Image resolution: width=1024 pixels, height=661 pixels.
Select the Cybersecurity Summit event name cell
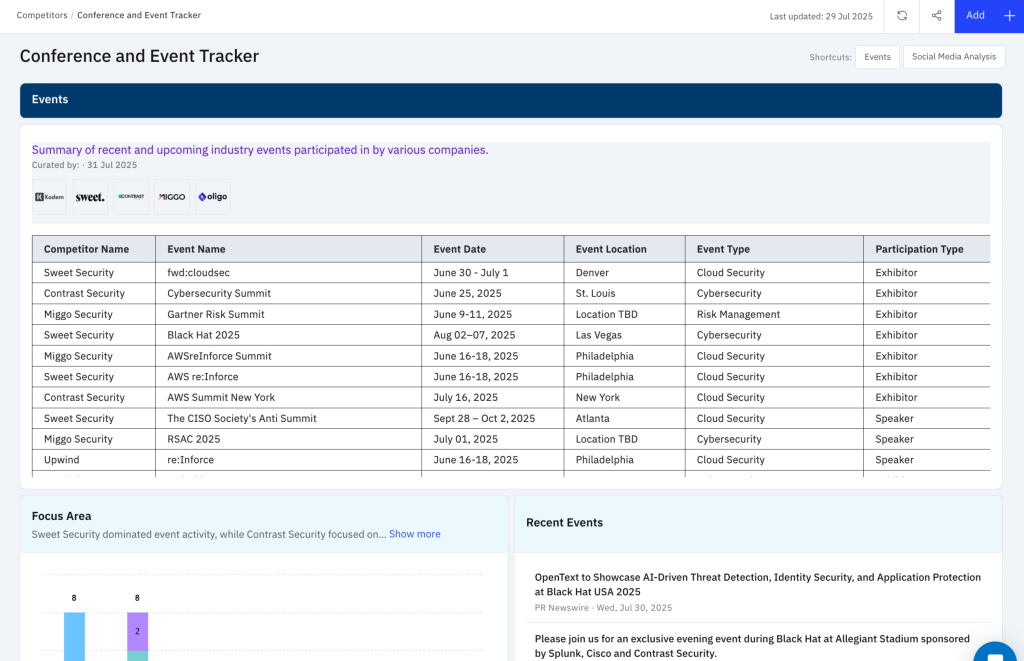(x=289, y=293)
